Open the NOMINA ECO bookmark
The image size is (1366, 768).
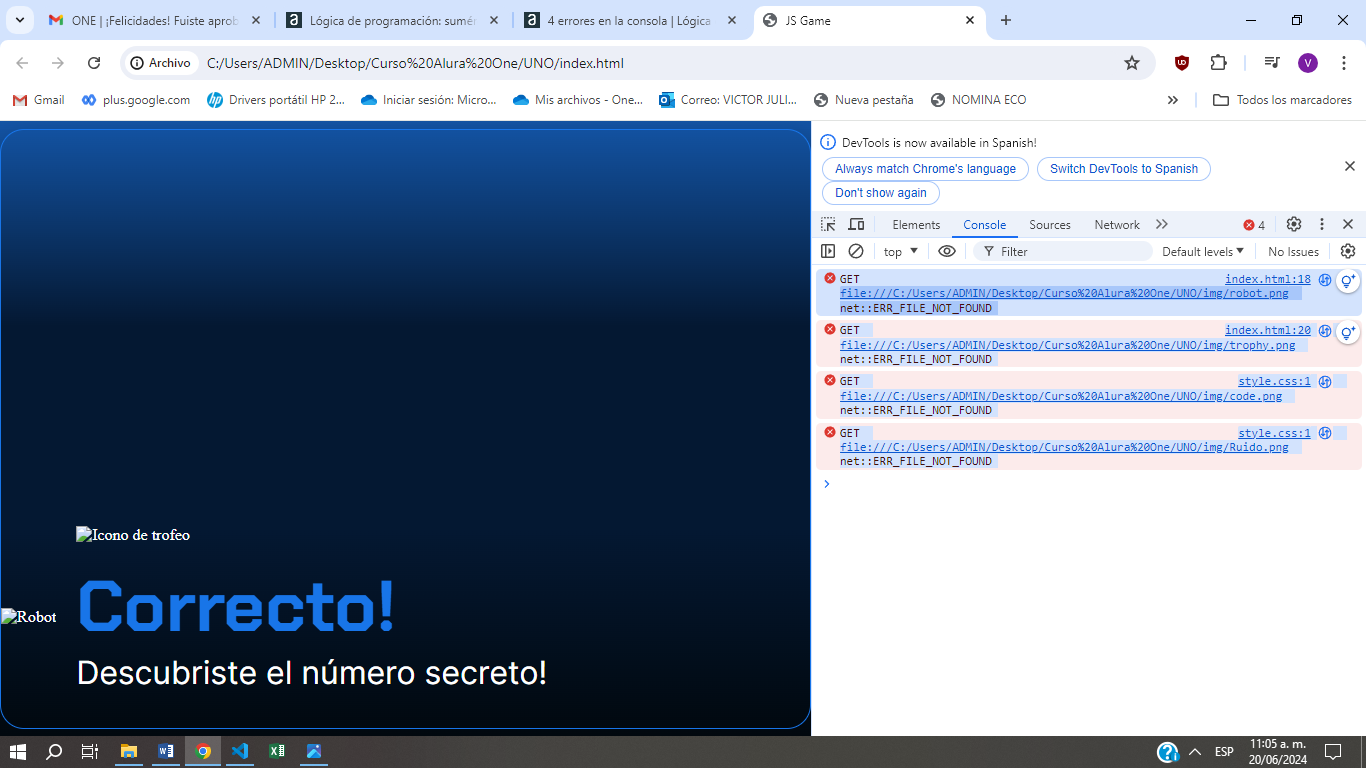coord(978,100)
